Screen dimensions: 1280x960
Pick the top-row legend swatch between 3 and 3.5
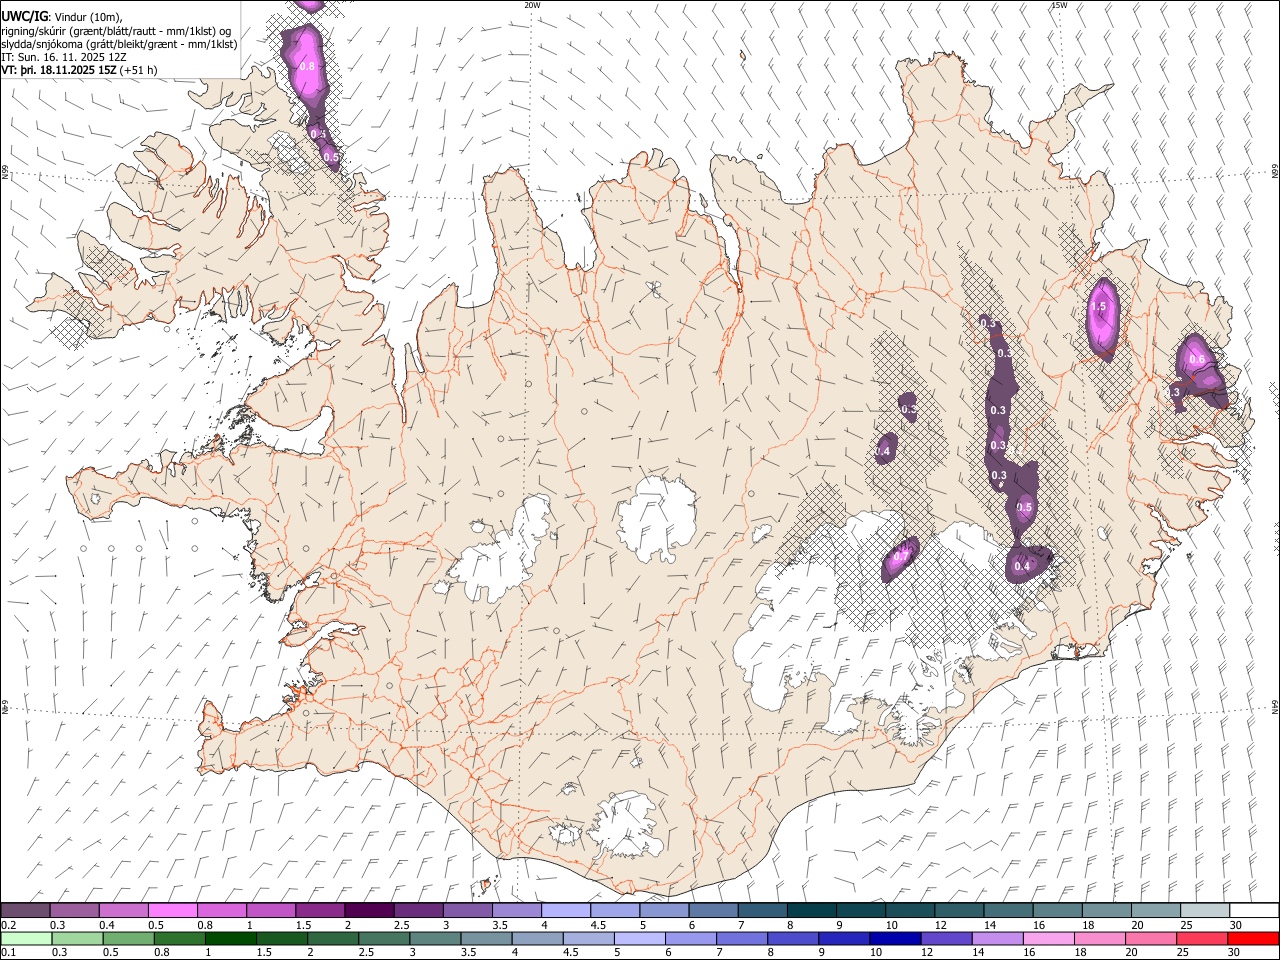point(468,910)
